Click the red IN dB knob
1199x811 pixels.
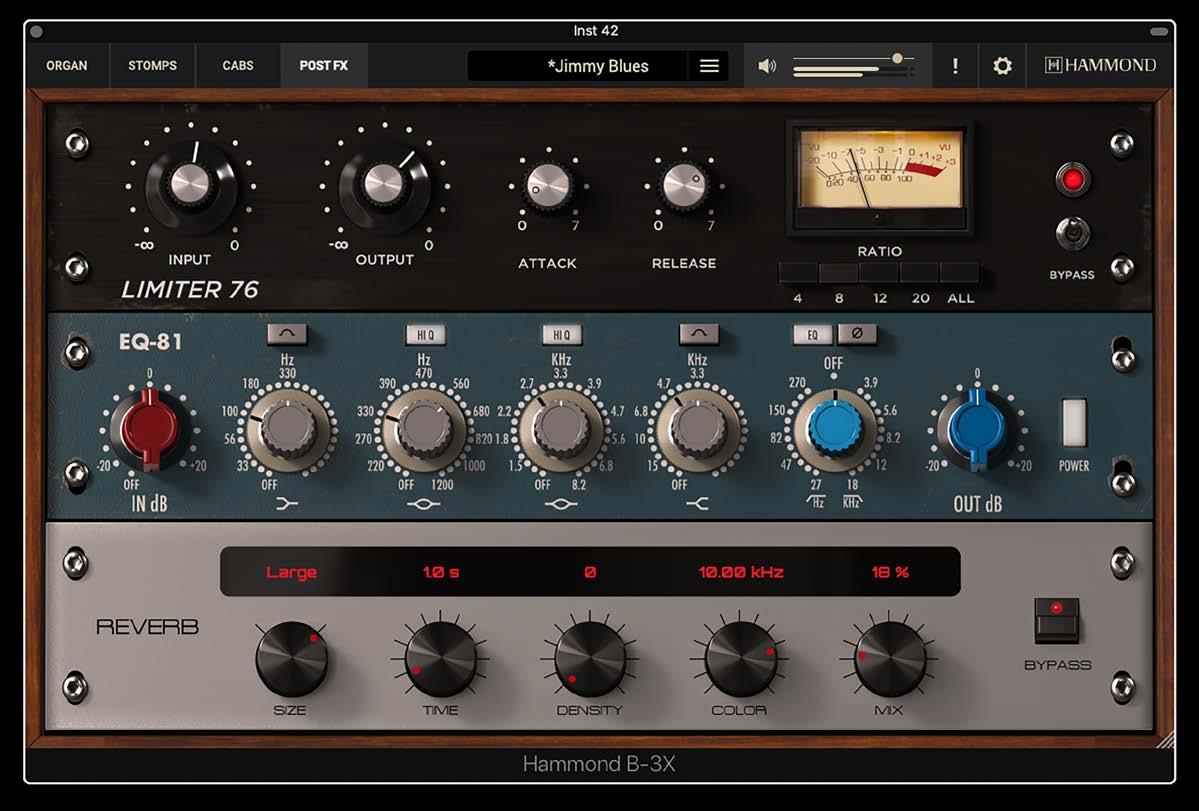click(150, 429)
